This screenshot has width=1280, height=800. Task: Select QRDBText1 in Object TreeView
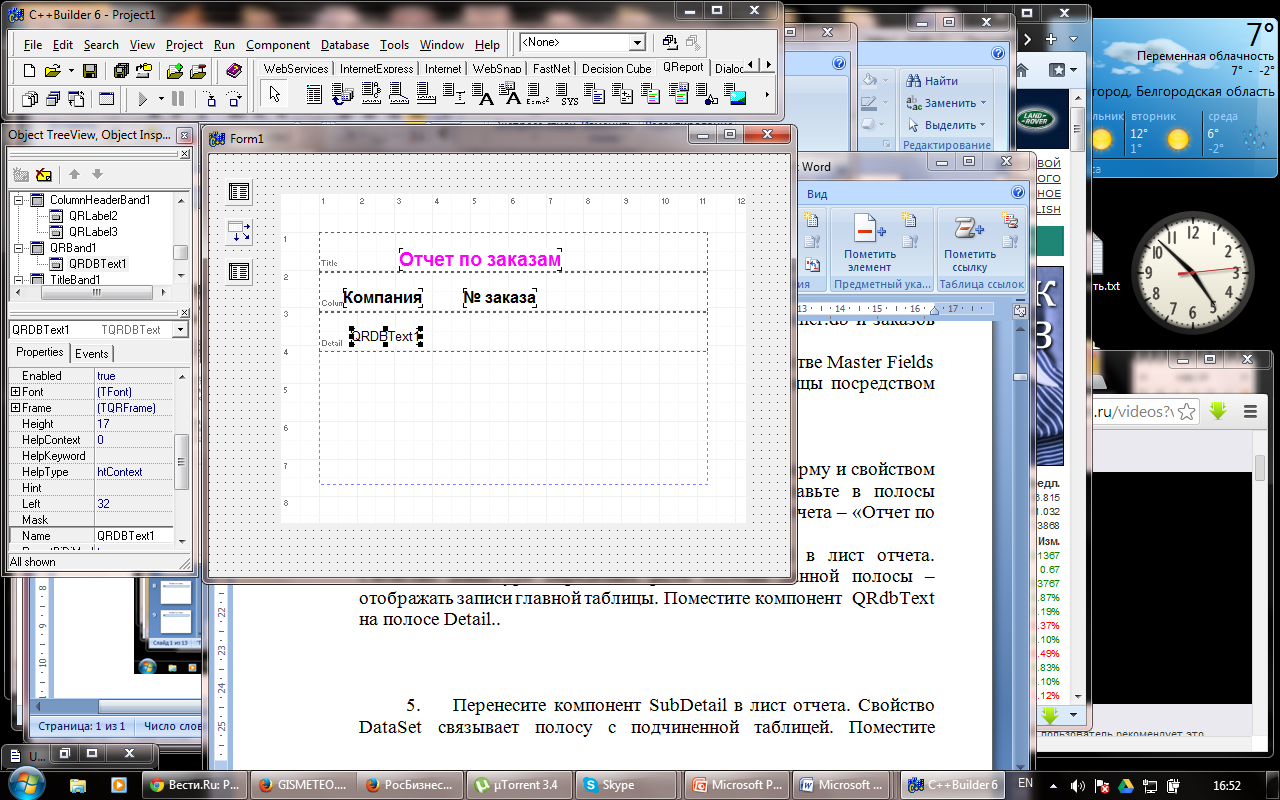click(98, 264)
